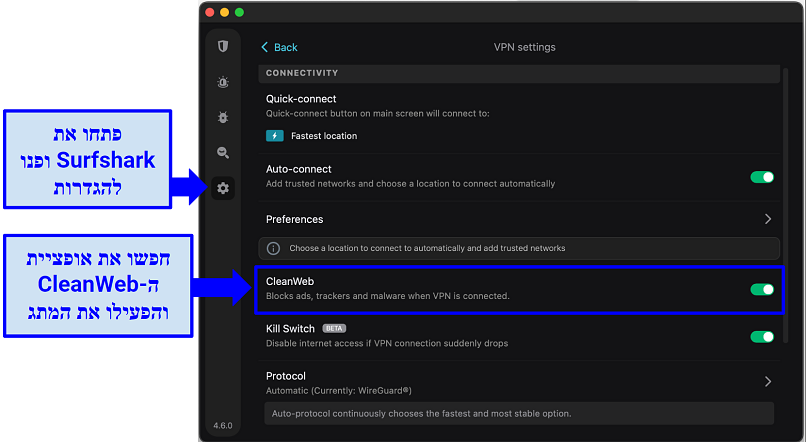Image resolution: width=806 pixels, height=442 pixels.
Task: Disable the CleanWeb toggle
Action: [762, 289]
